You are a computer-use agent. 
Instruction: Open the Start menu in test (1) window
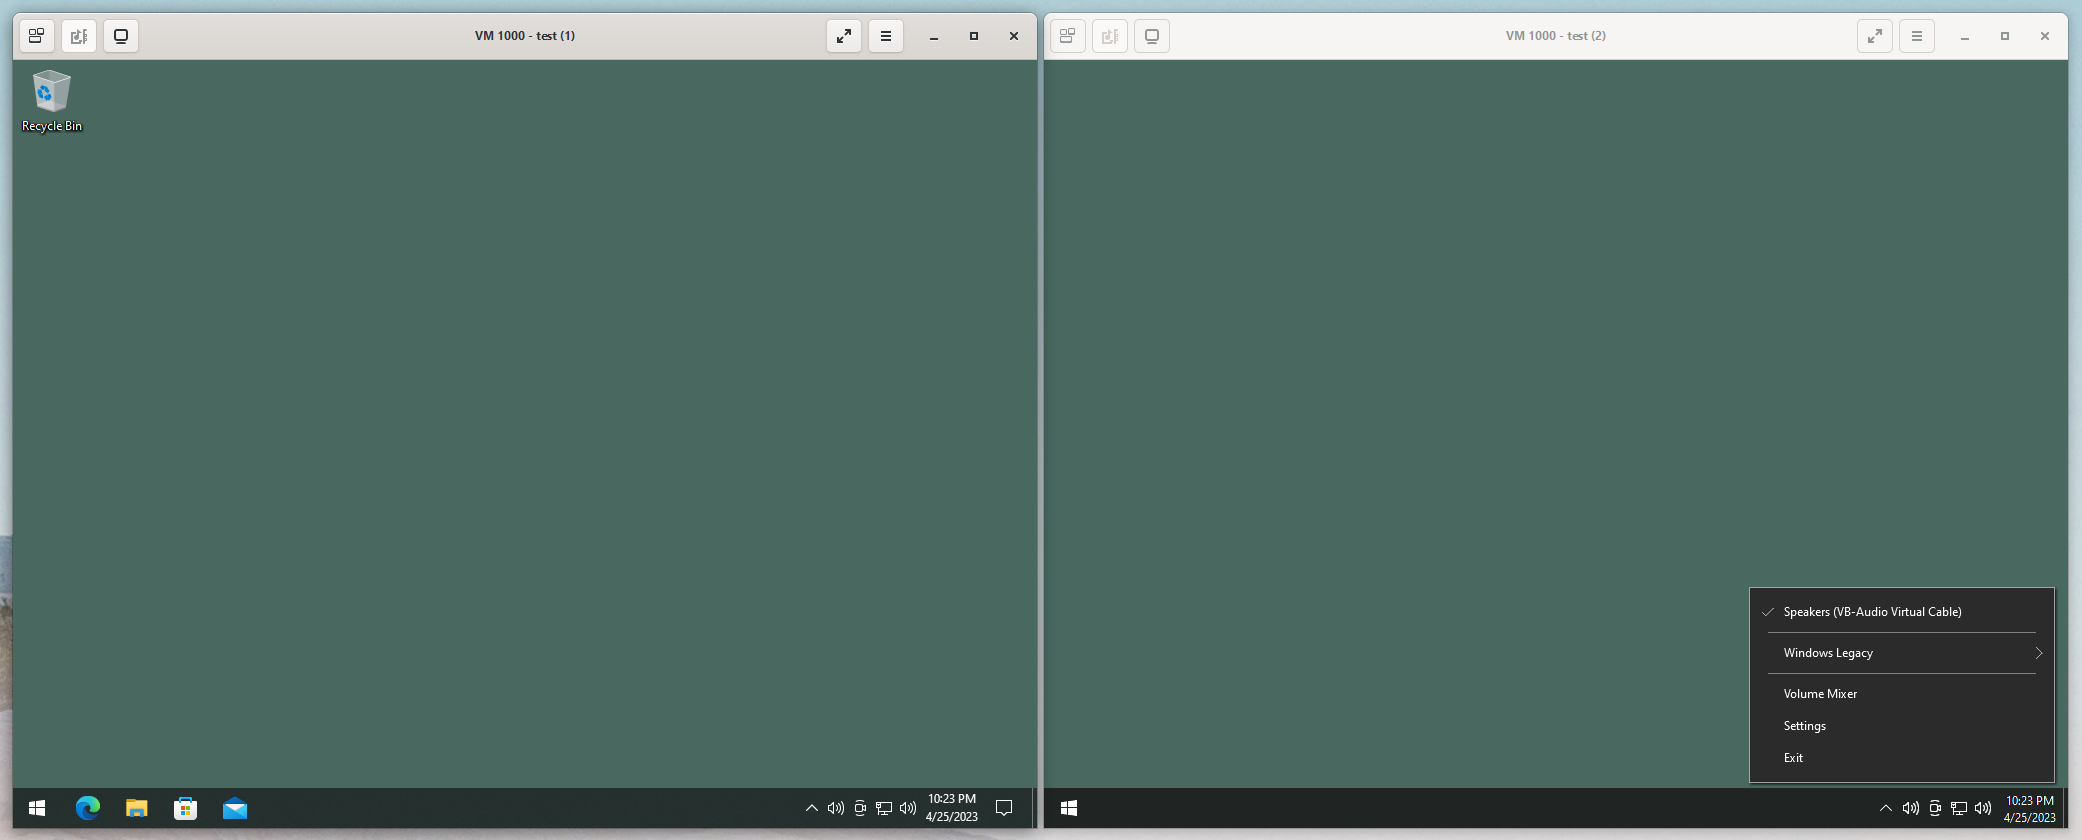pyautogui.click(x=37, y=808)
